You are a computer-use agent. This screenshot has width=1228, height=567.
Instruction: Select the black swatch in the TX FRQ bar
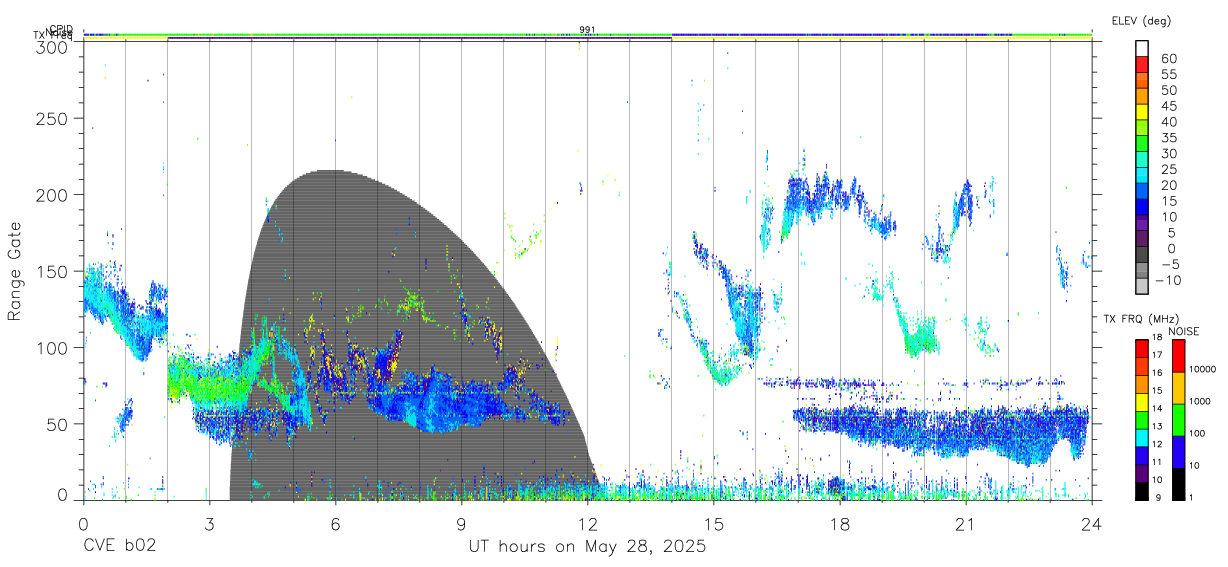[1141, 489]
